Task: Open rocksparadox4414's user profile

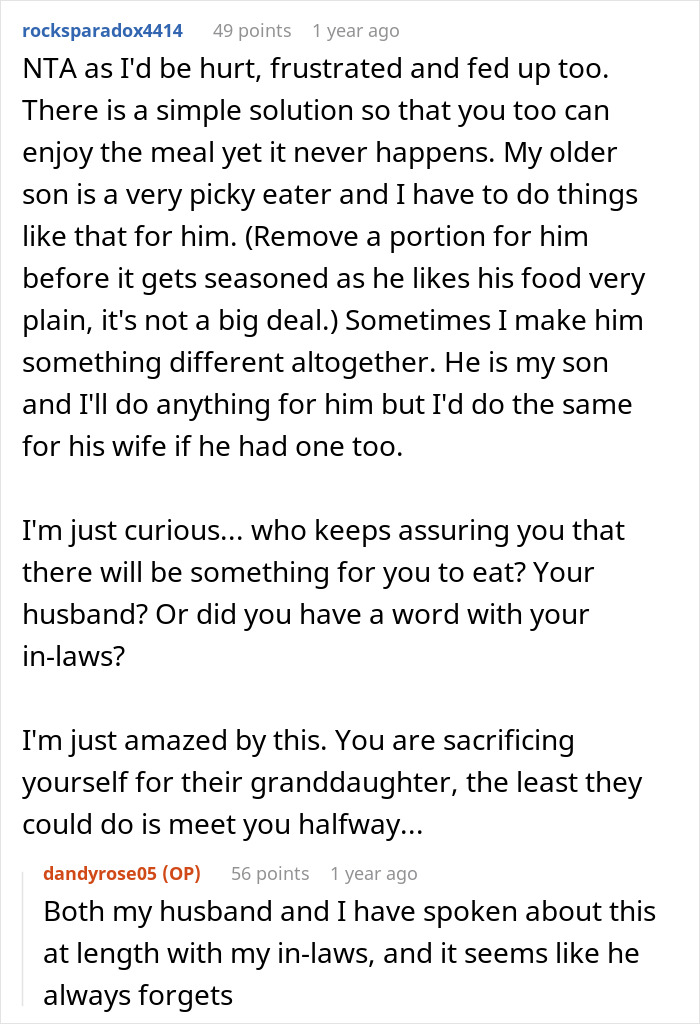Action: coord(102,31)
